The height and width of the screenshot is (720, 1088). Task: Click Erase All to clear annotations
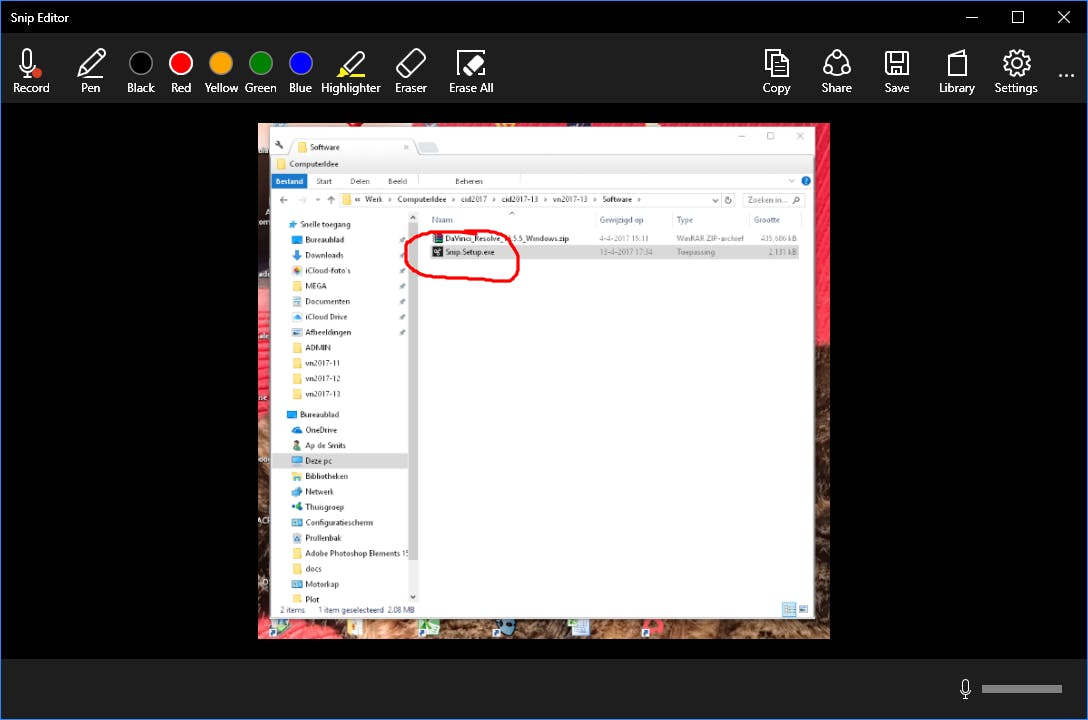471,71
